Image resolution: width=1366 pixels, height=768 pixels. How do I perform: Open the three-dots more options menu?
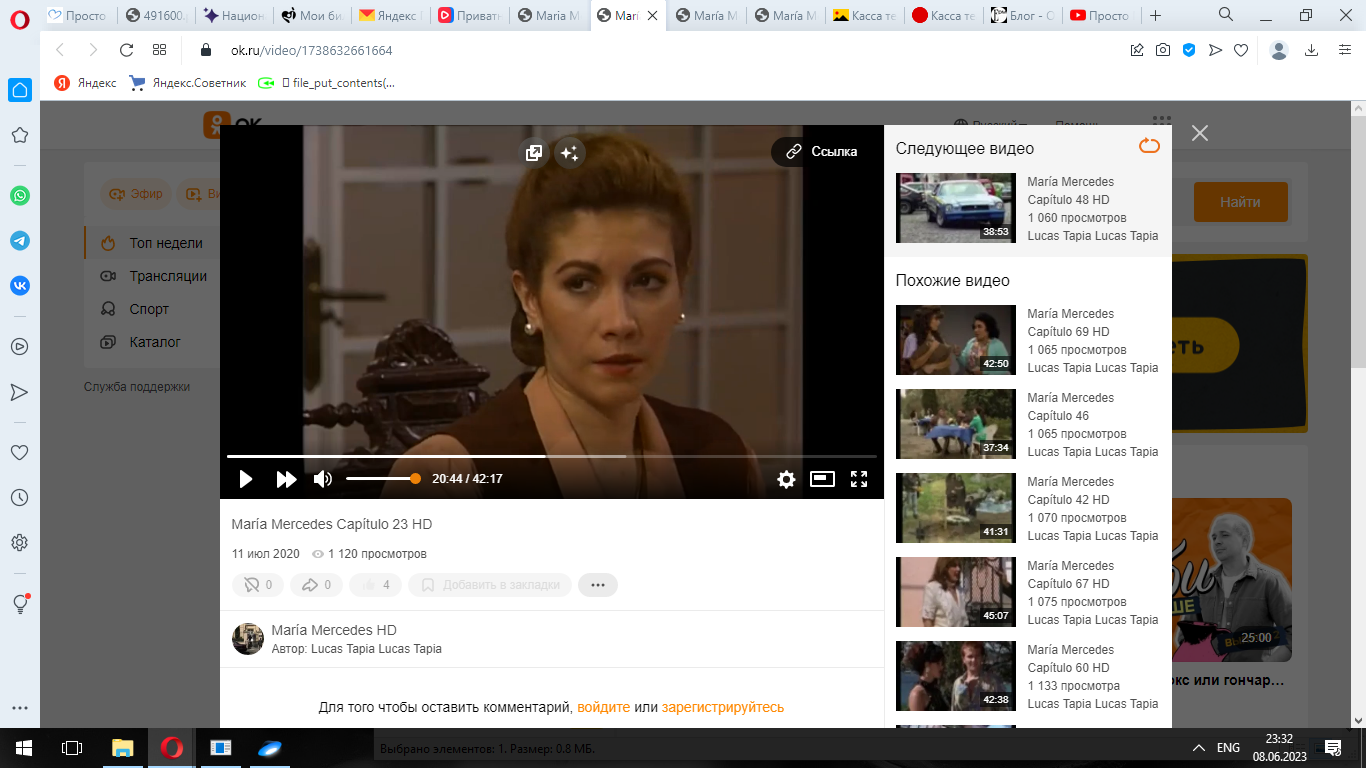[598, 585]
